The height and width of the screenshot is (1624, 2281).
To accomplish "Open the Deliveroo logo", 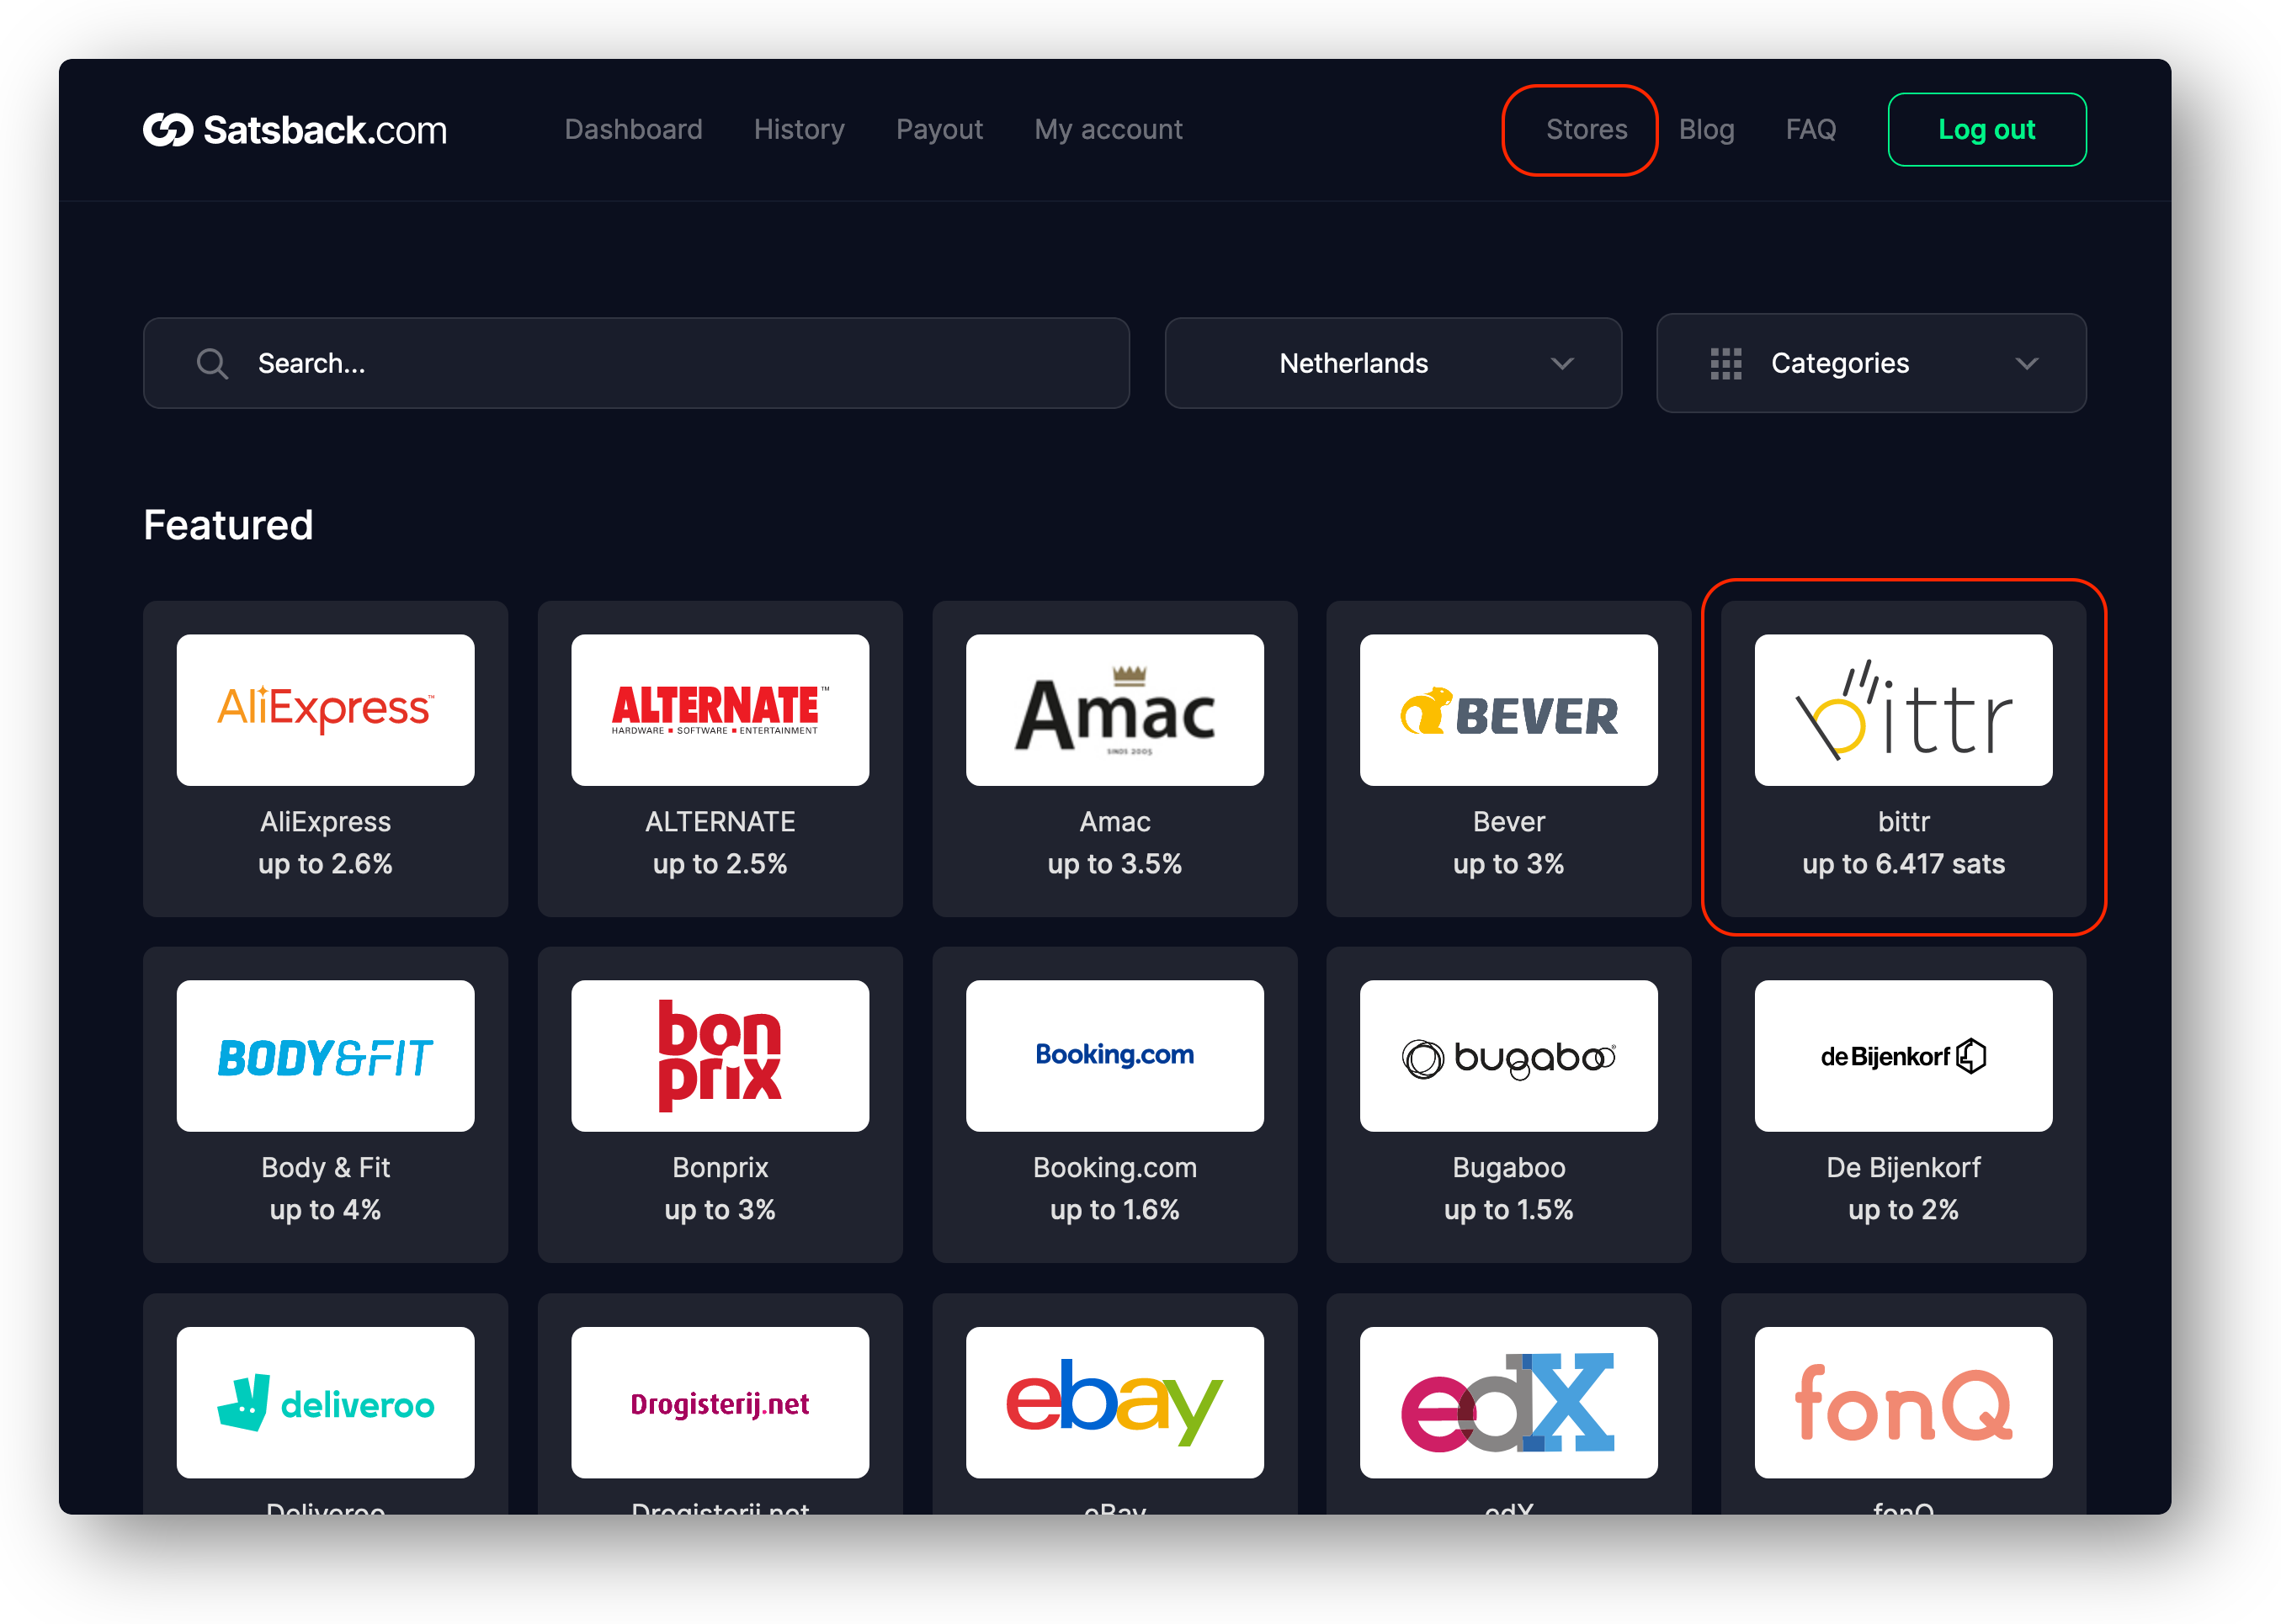I will pos(325,1402).
